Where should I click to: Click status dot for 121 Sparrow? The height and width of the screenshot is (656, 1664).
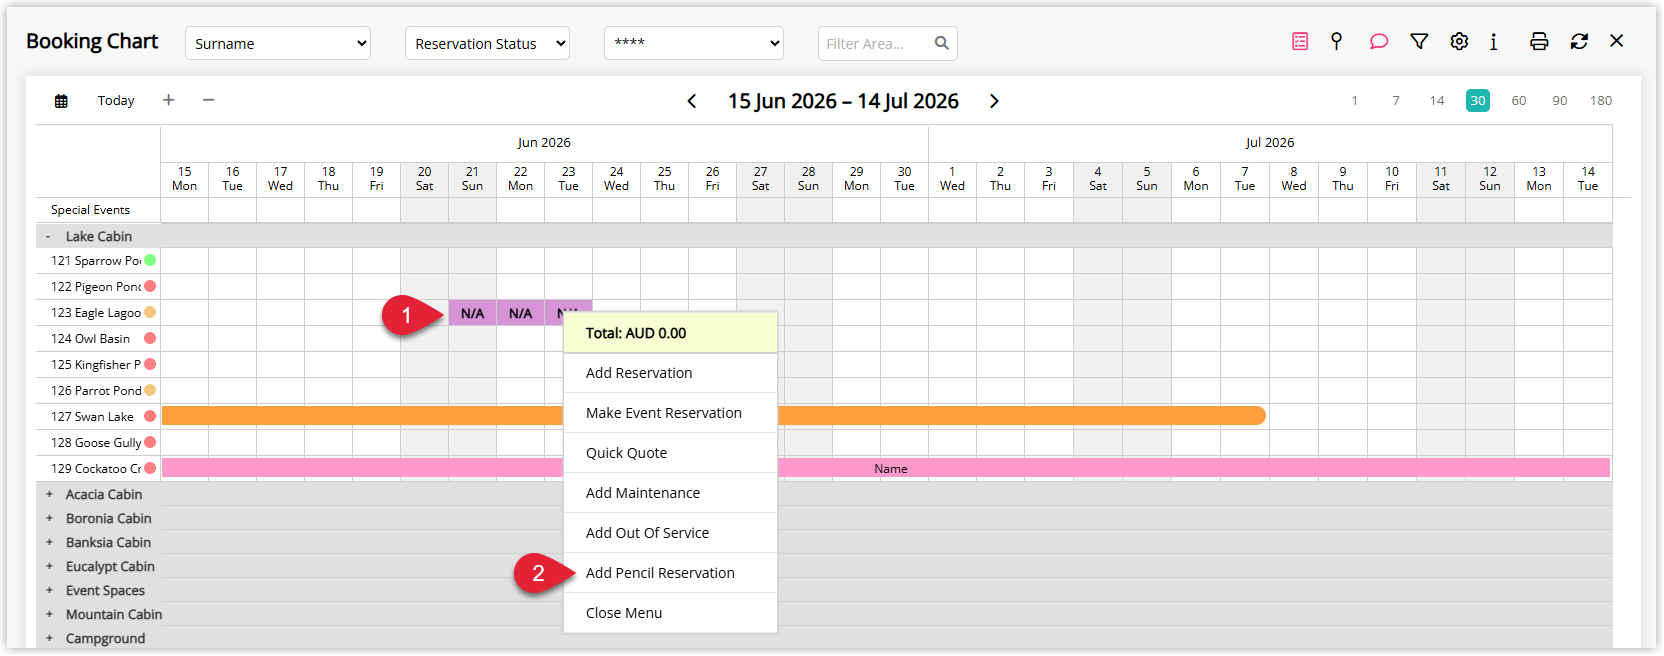click(150, 260)
